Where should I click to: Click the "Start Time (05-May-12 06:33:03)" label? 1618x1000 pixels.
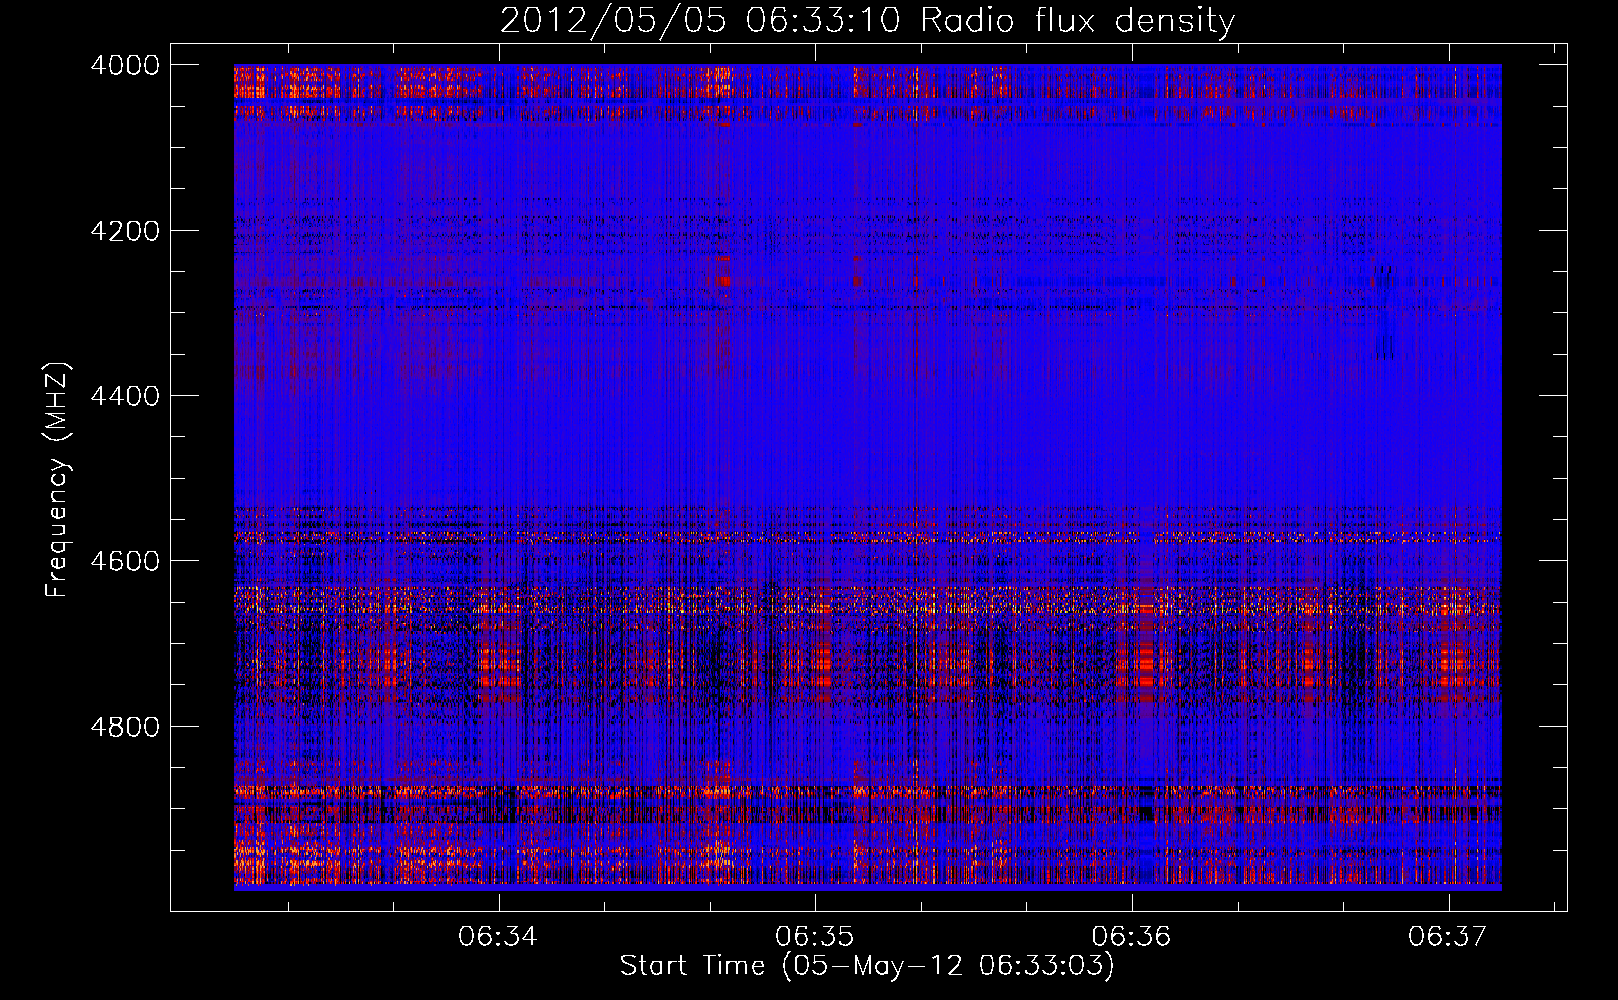click(867, 966)
